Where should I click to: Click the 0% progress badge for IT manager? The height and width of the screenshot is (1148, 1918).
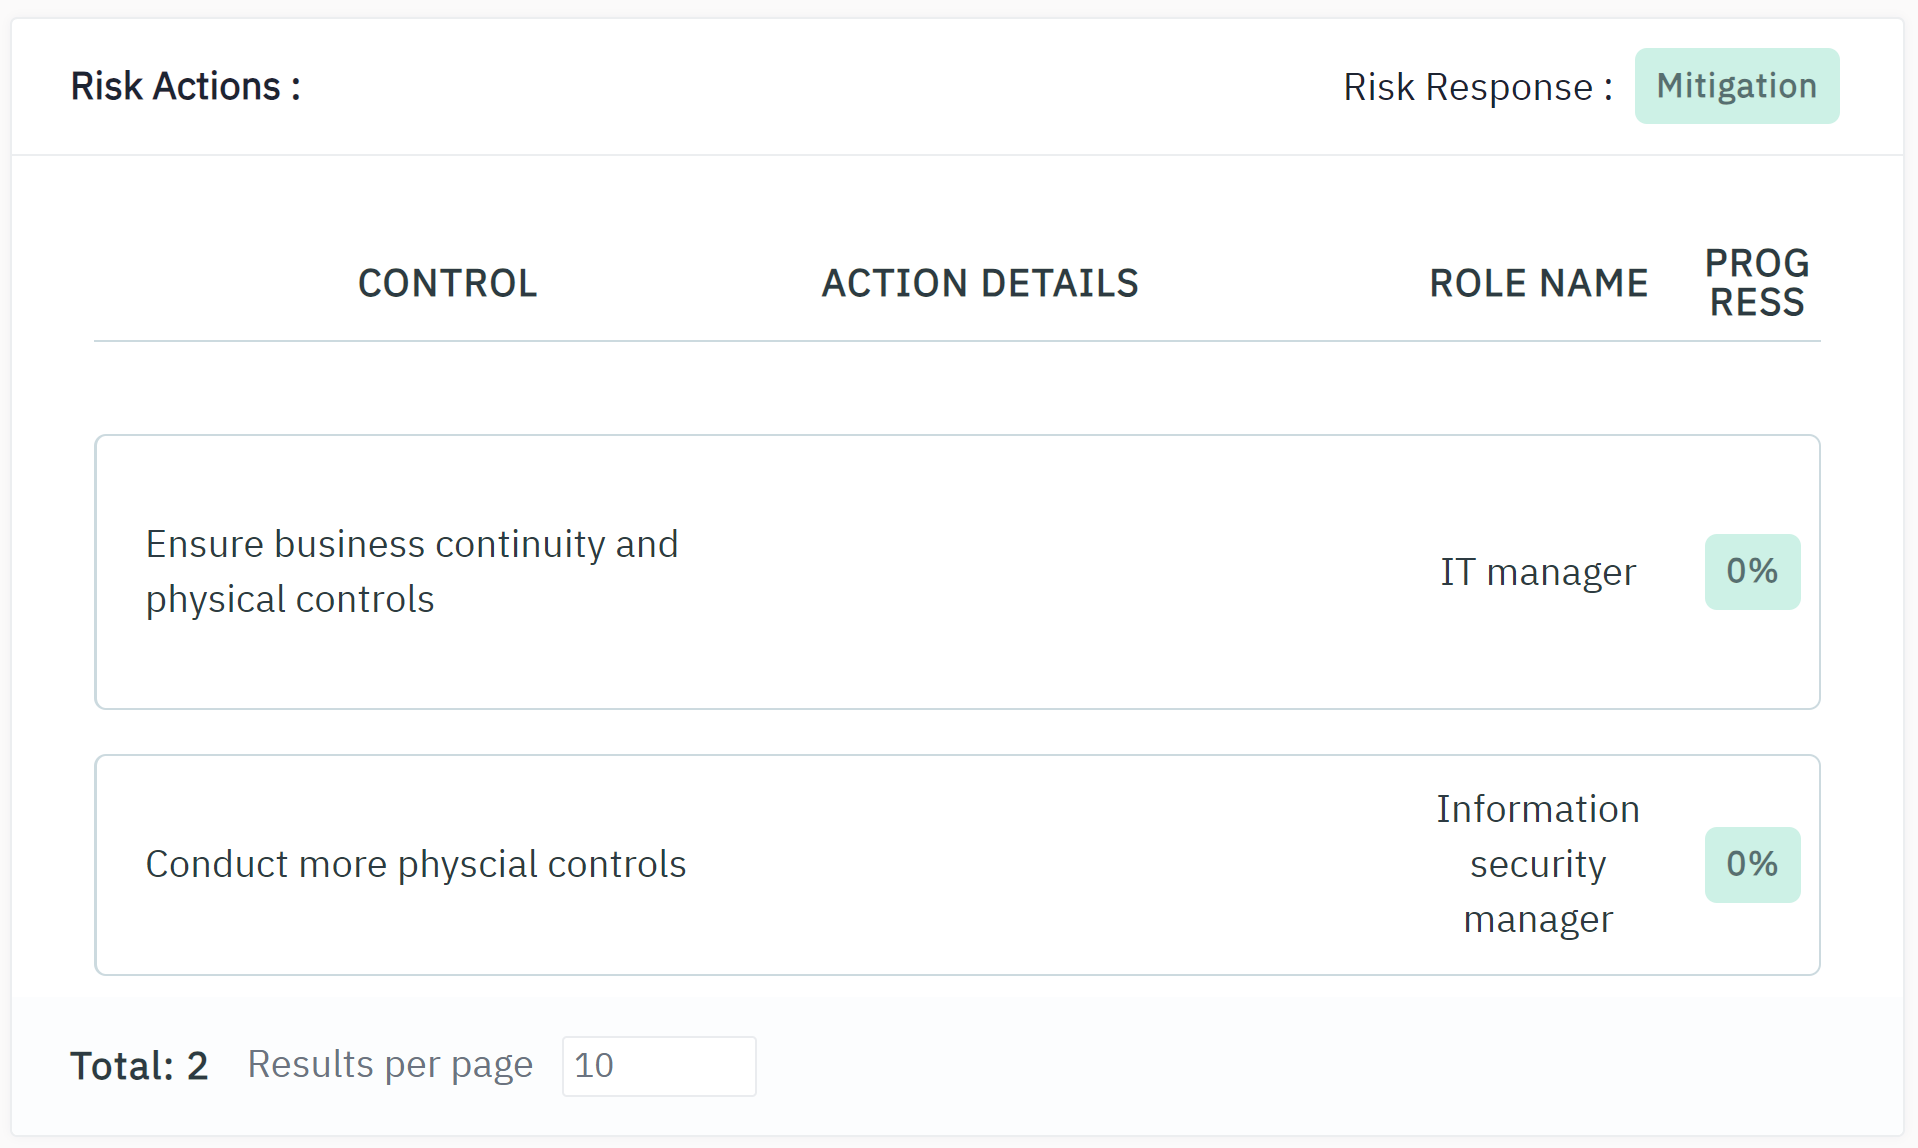tap(1752, 571)
